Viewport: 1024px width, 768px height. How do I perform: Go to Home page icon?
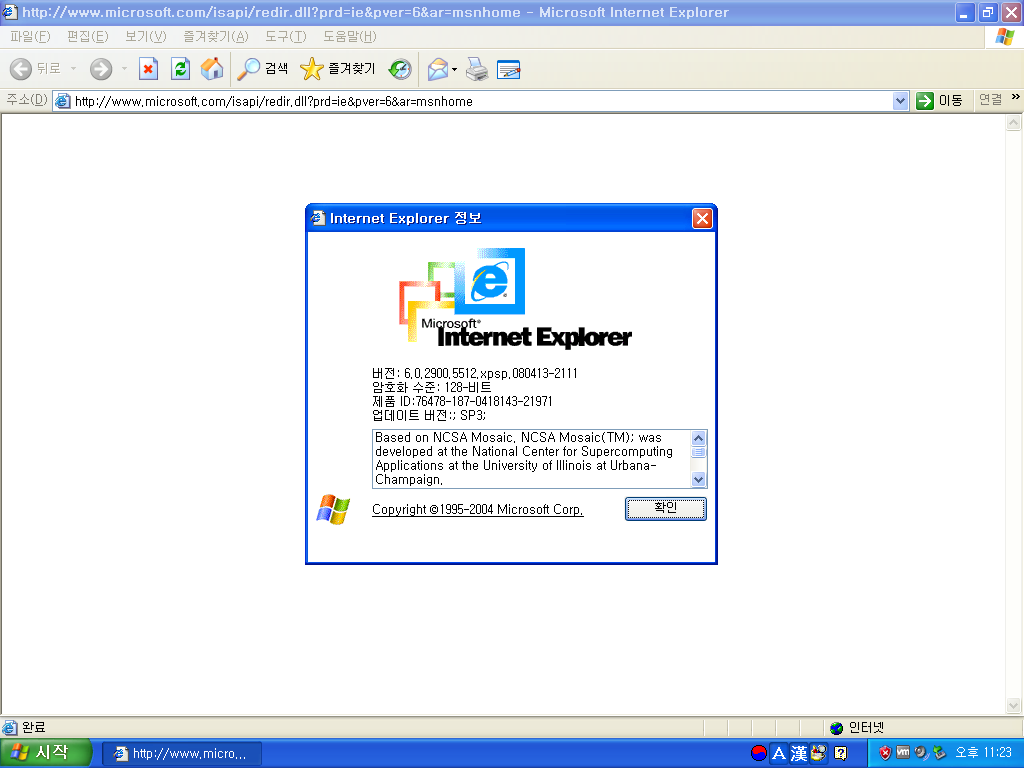(x=212, y=69)
